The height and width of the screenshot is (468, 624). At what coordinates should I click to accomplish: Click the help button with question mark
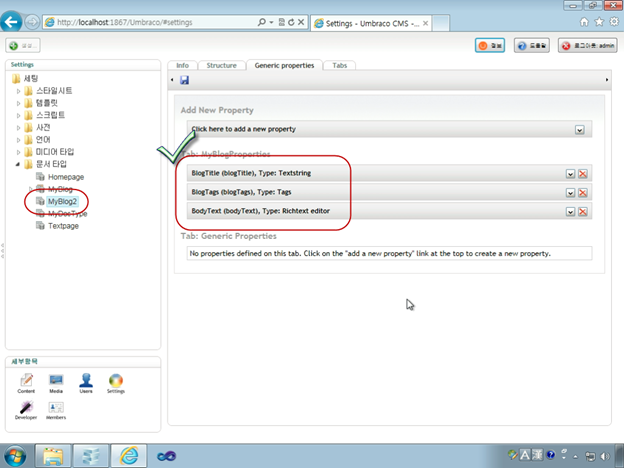coord(532,46)
